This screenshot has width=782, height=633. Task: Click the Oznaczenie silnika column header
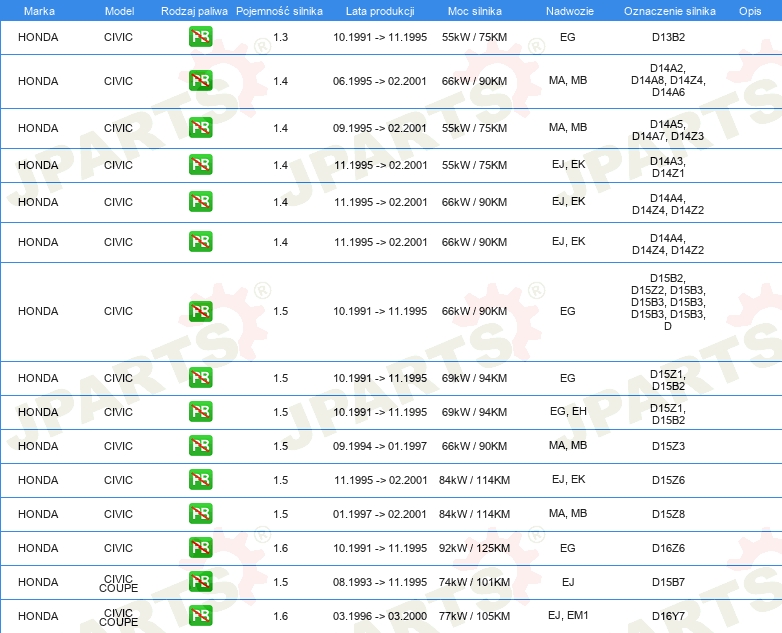669,11
